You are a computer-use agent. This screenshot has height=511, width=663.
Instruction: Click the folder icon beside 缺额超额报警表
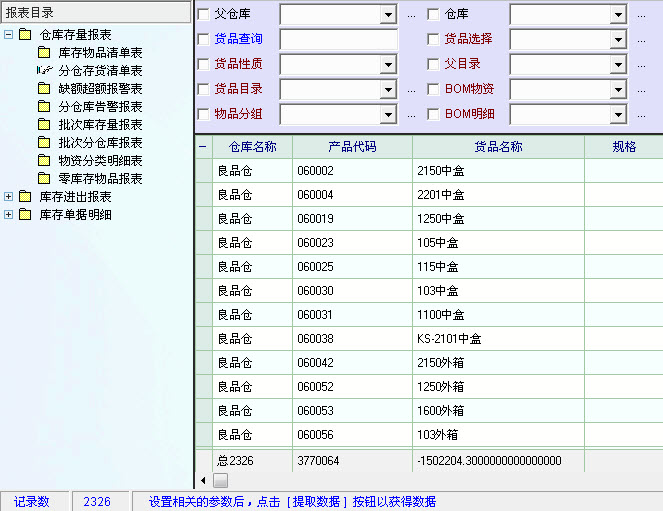pos(43,89)
